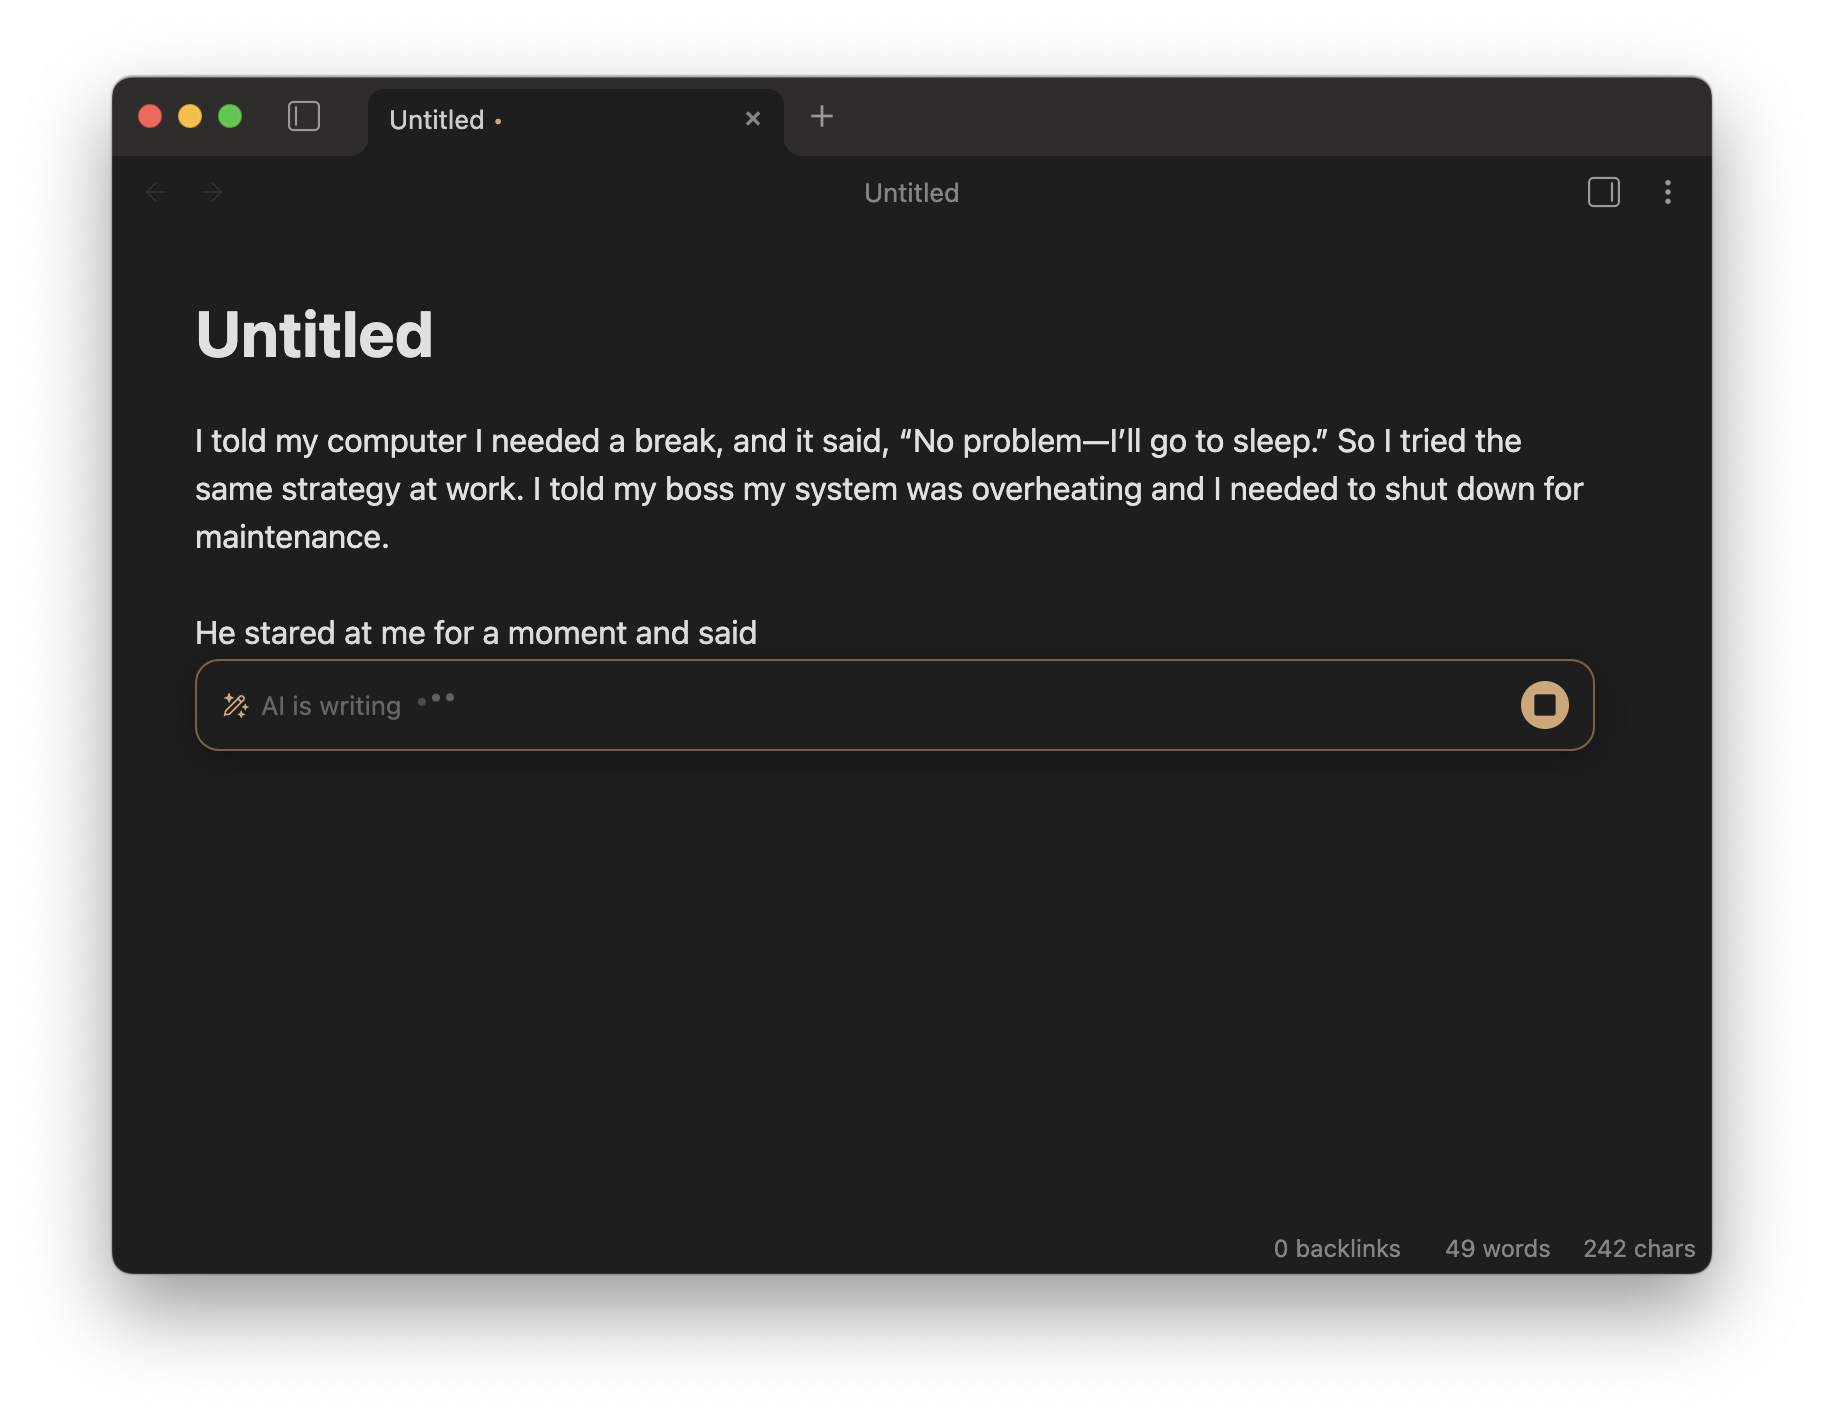Click the 49 words counter
The height and width of the screenshot is (1422, 1824).
click(1497, 1249)
